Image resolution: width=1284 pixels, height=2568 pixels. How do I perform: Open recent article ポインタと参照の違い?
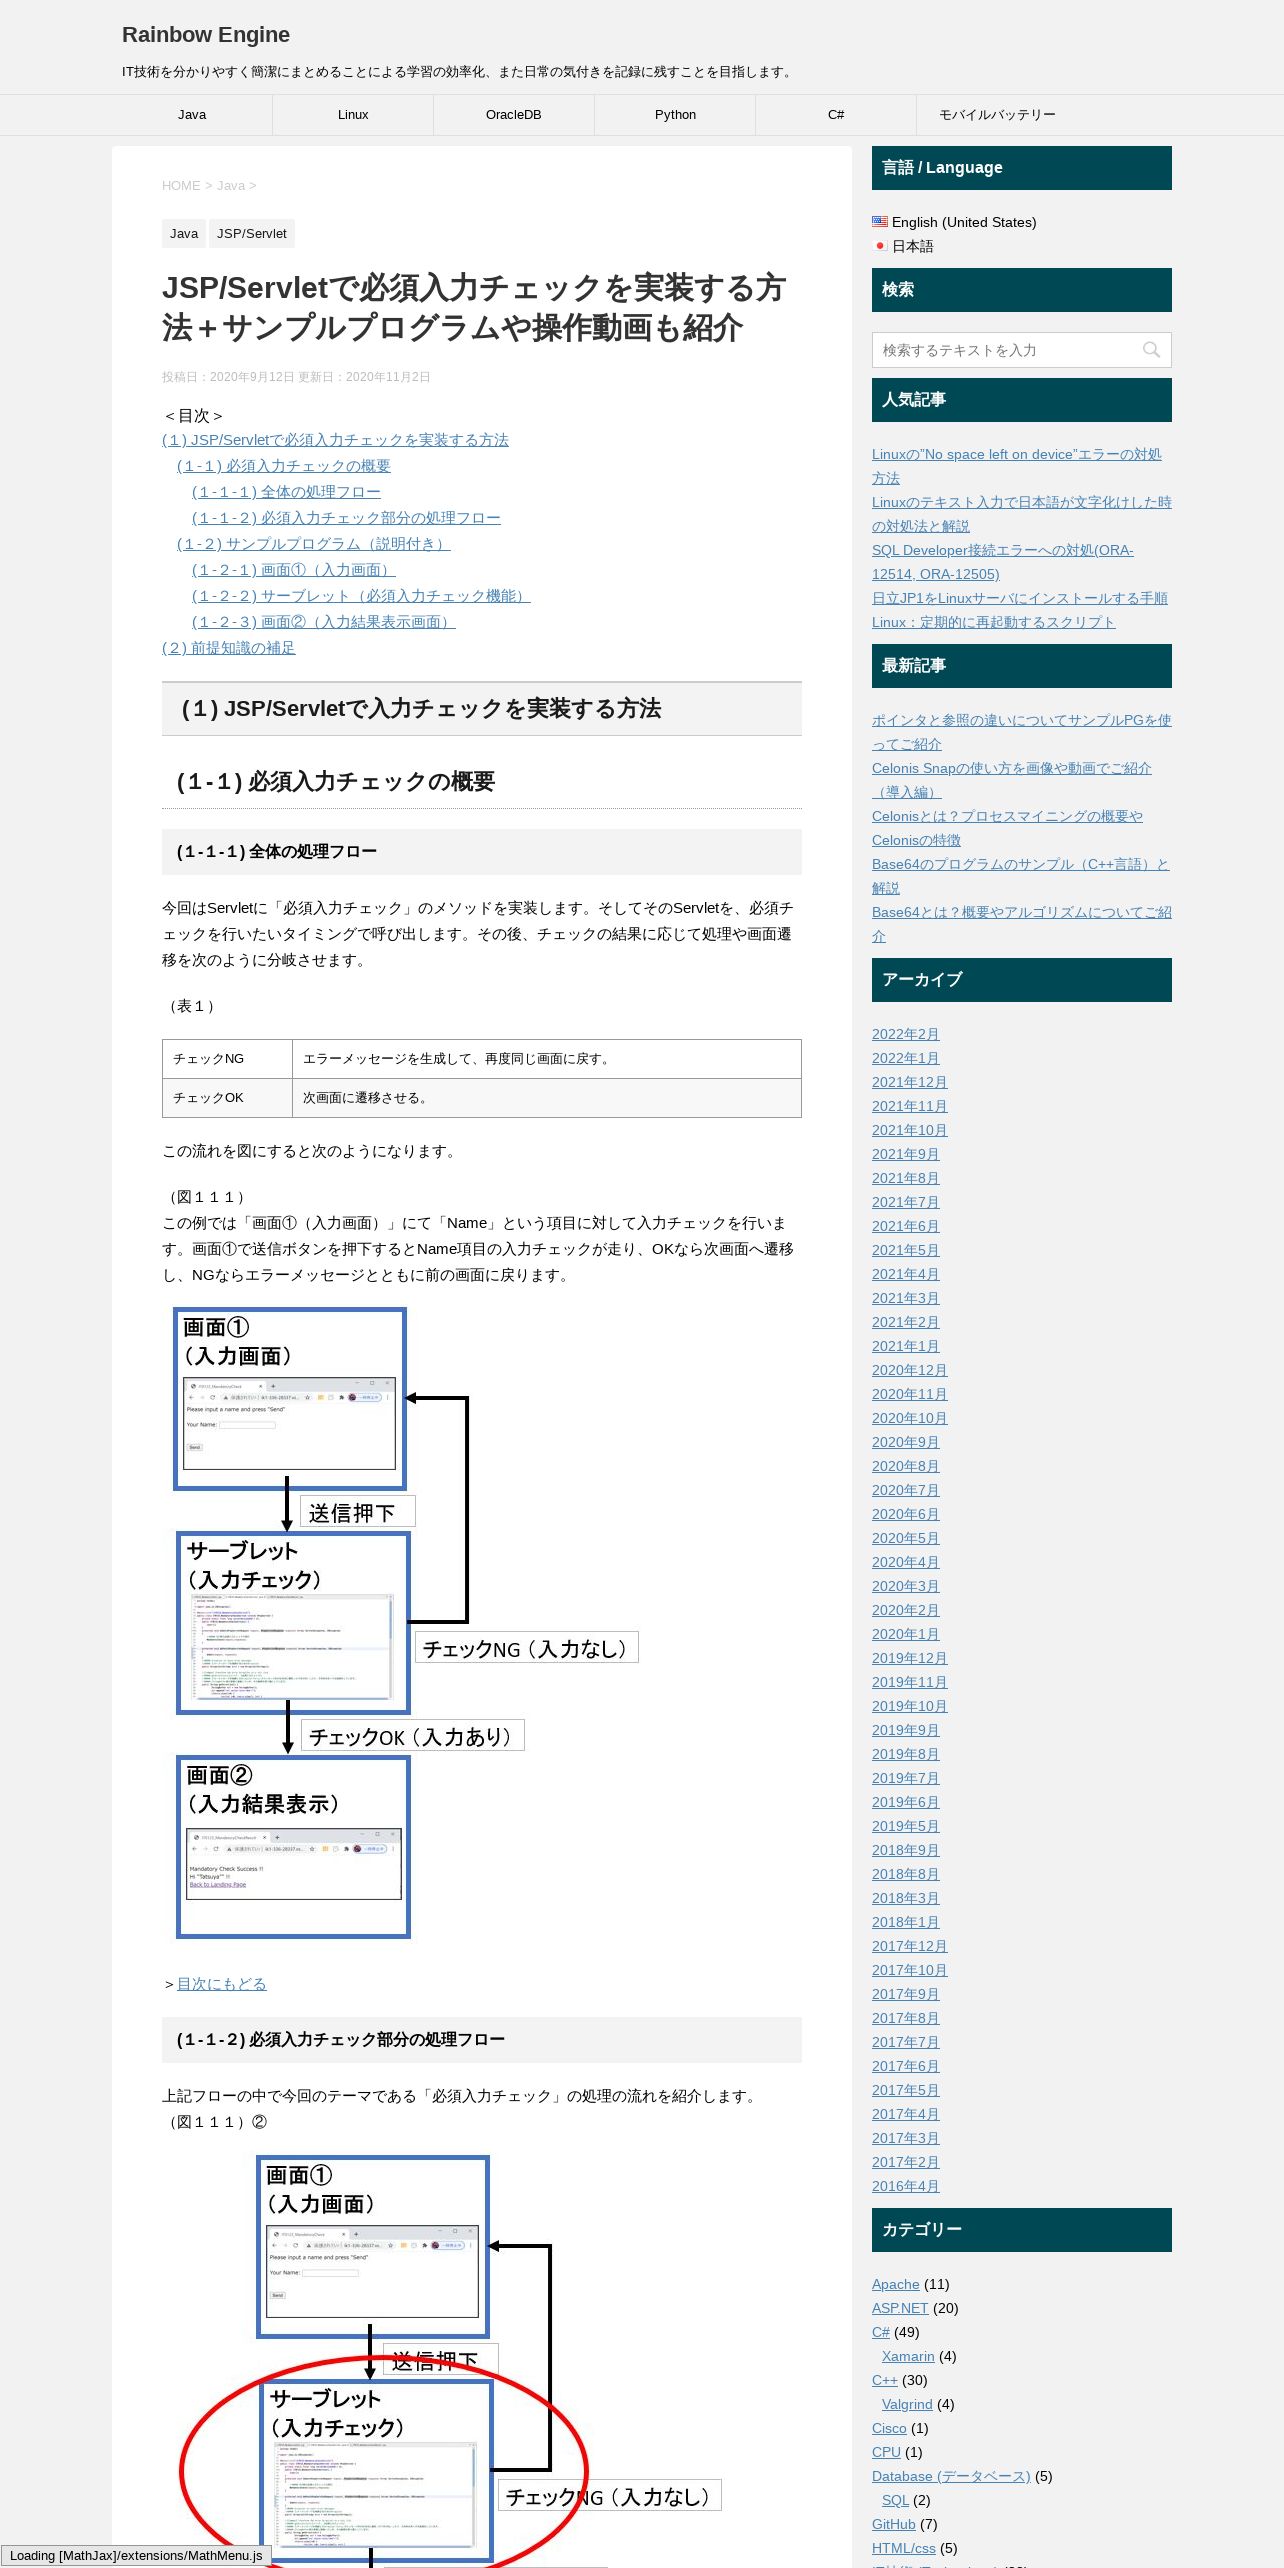[1021, 732]
